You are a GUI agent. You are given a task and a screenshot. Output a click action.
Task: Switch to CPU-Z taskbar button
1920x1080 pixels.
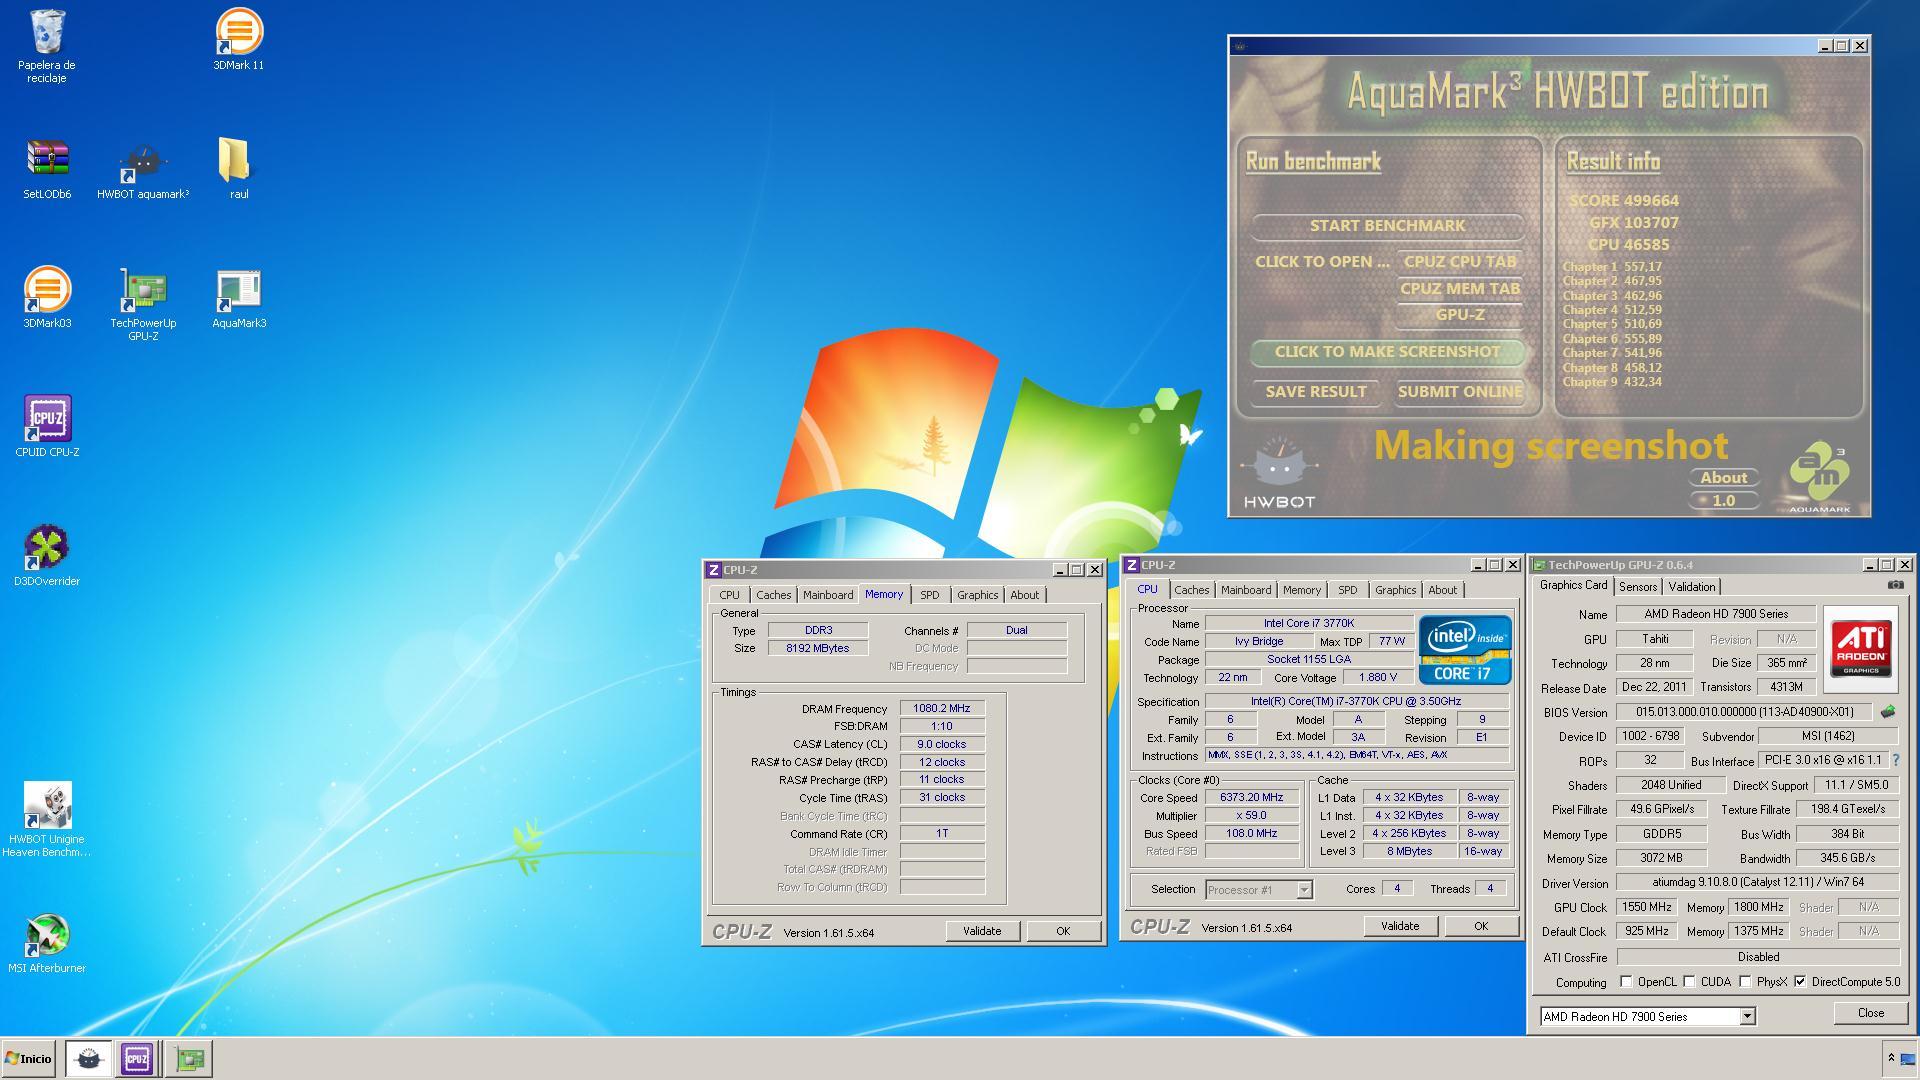[137, 1059]
